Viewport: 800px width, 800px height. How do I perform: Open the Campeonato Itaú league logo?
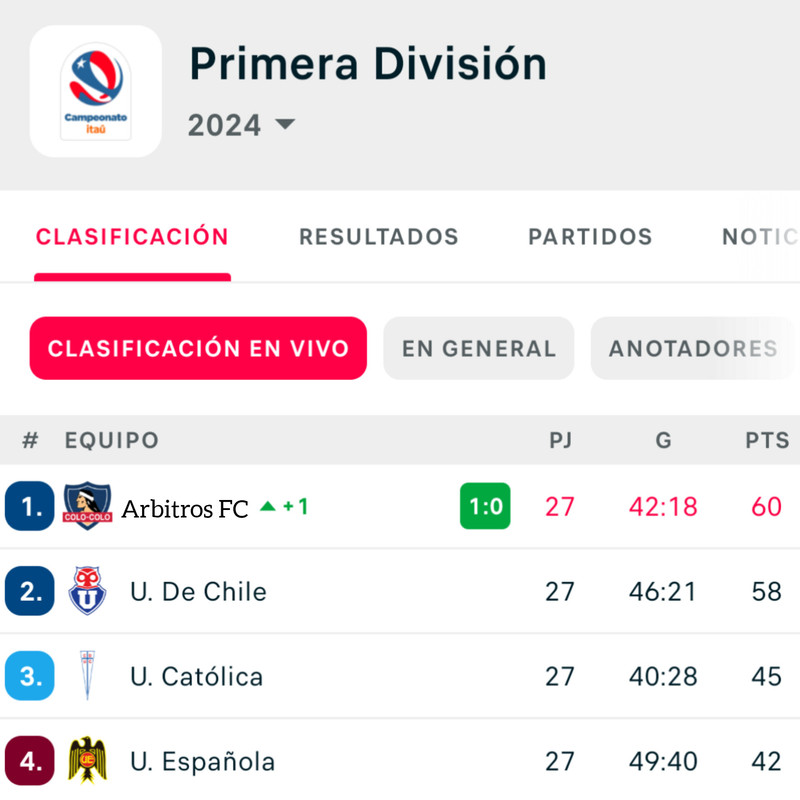coord(96,91)
